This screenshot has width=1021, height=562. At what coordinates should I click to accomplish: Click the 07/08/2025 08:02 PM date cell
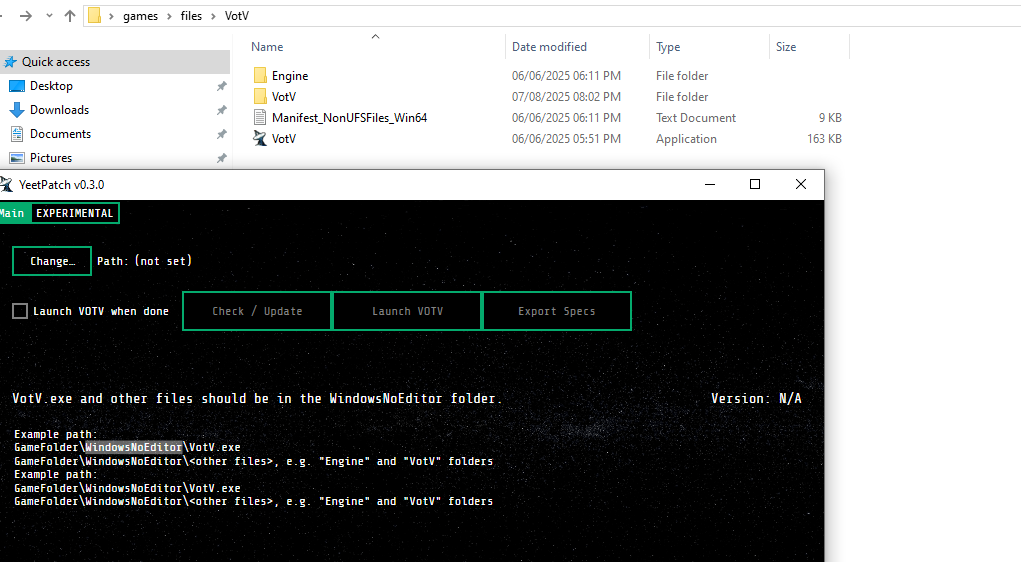pos(566,96)
